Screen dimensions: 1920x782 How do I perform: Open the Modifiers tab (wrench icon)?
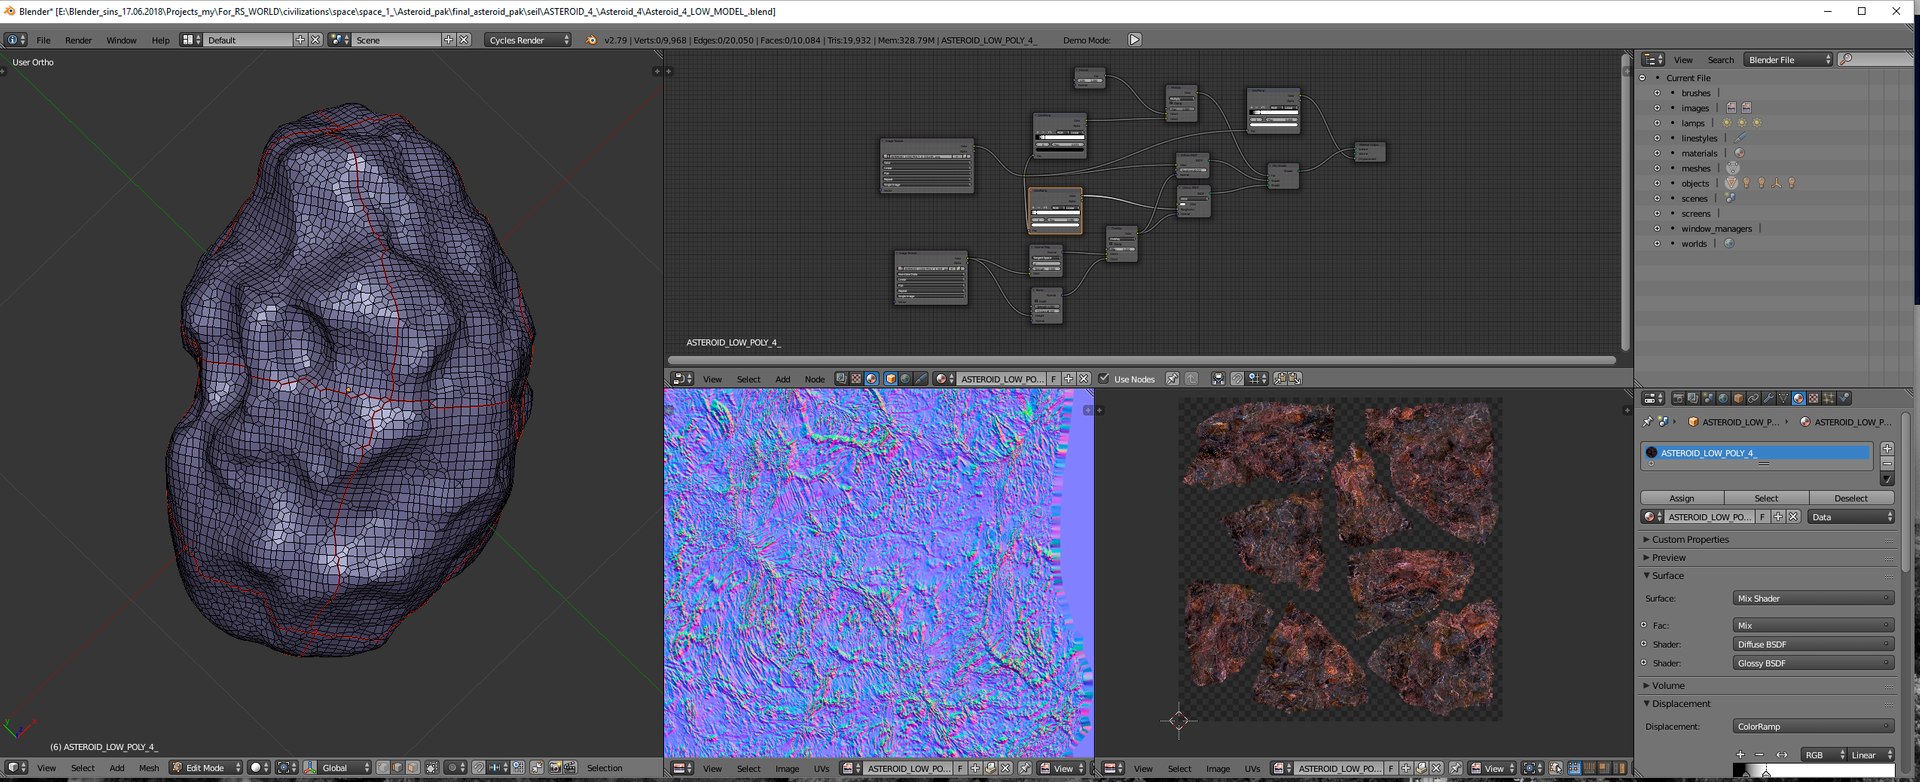tap(1768, 398)
